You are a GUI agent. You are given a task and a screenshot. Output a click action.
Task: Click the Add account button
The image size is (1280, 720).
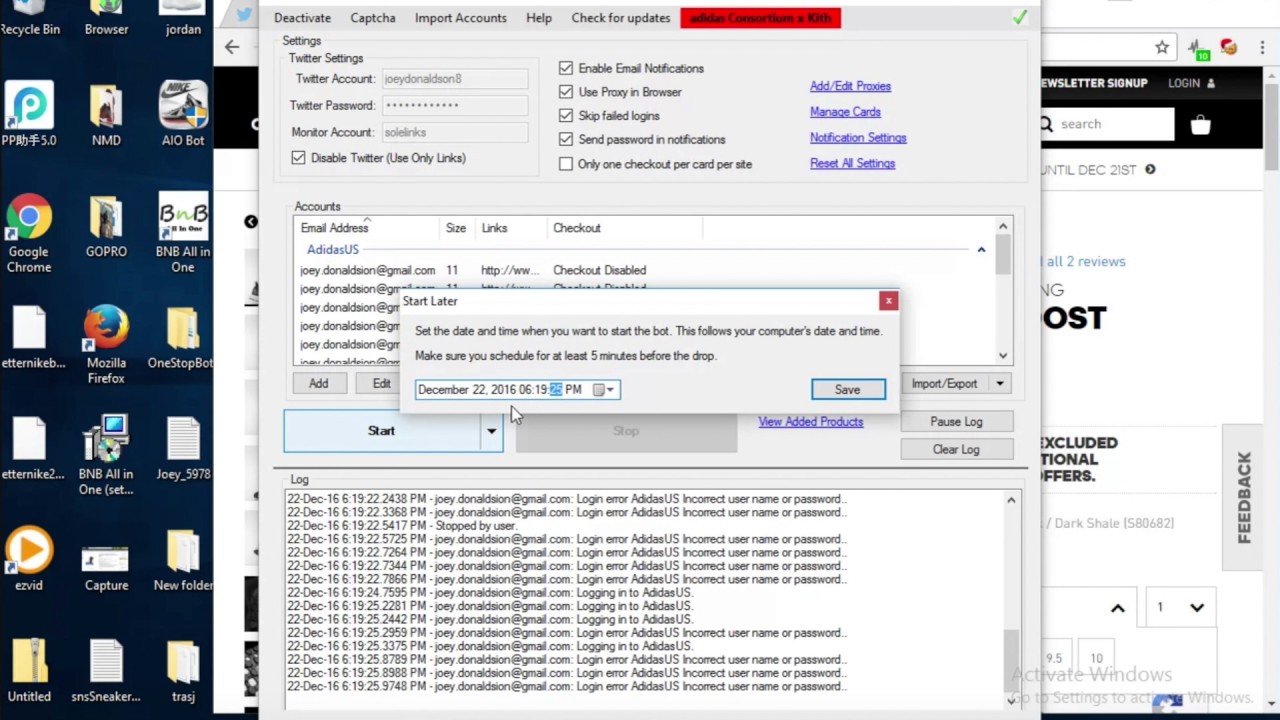[318, 384]
